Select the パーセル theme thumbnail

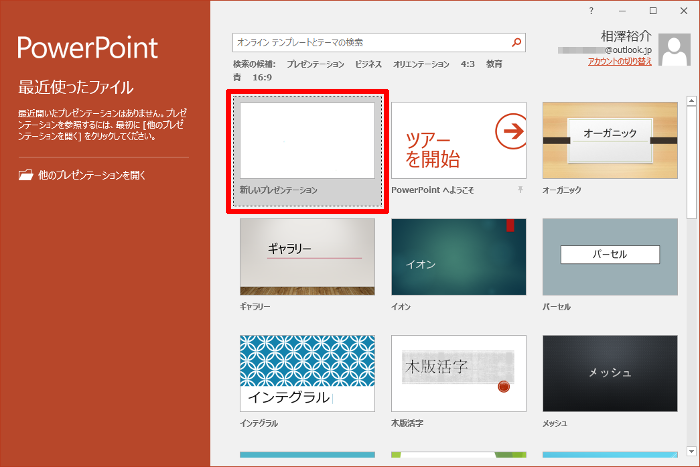pos(610,257)
